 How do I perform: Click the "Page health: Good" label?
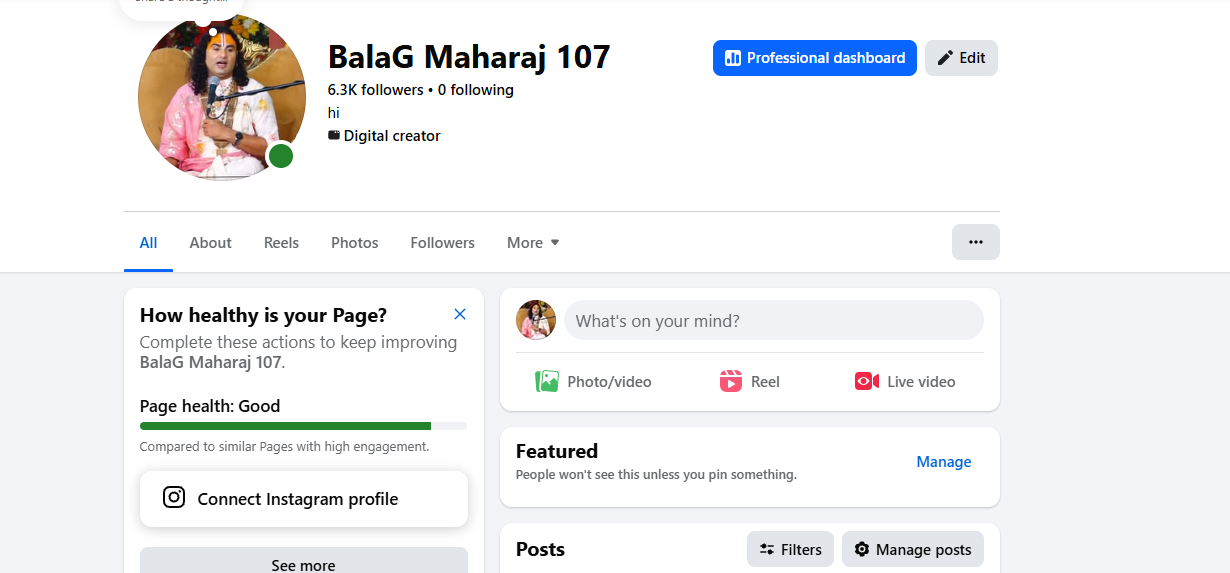coord(210,406)
